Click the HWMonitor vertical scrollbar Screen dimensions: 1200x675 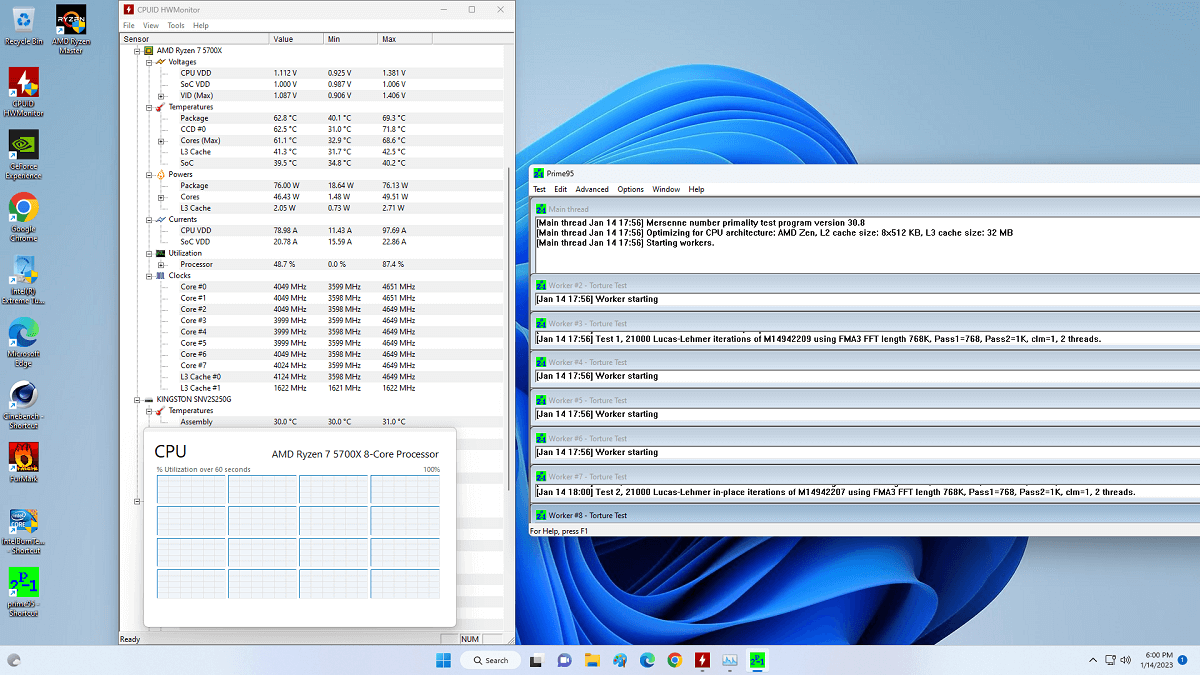click(510, 330)
